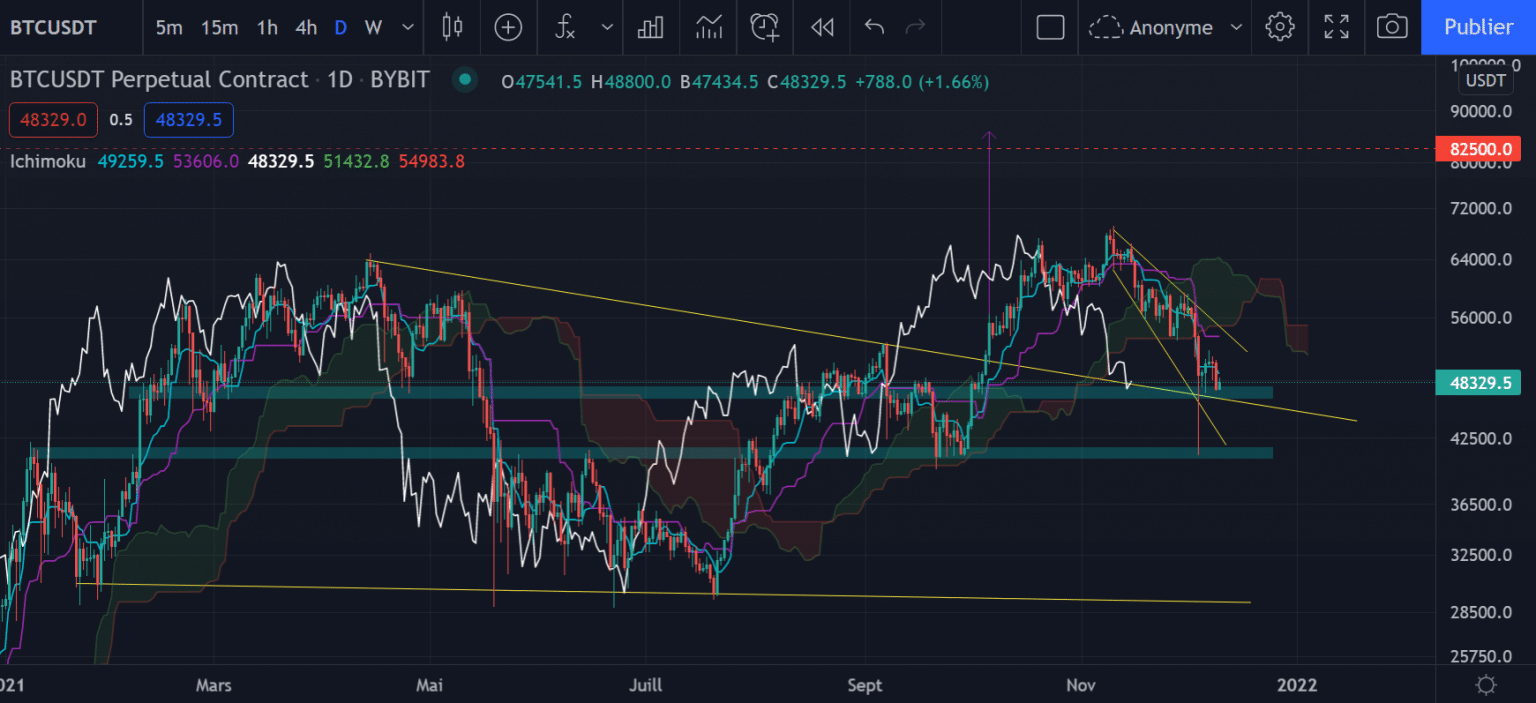Open the candlestick chart type selector

pos(452,27)
